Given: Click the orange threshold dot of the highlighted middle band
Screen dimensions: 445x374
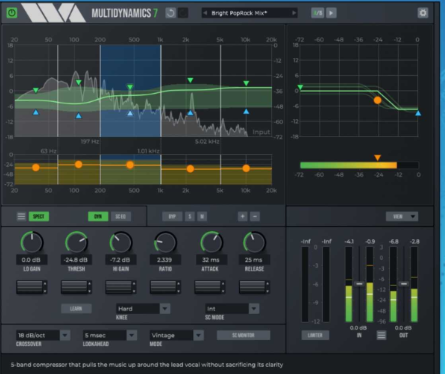Looking at the screenshot, I should click(130, 165).
